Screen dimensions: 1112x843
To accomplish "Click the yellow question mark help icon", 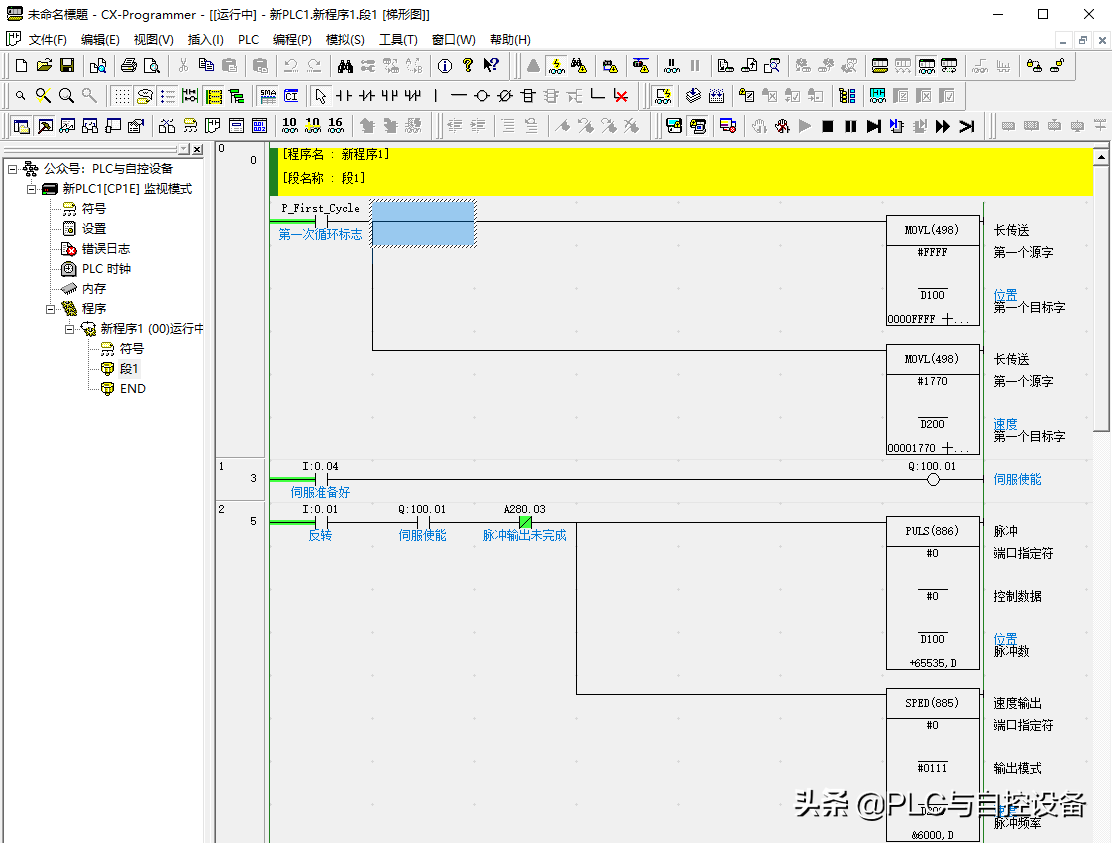I will (x=467, y=66).
